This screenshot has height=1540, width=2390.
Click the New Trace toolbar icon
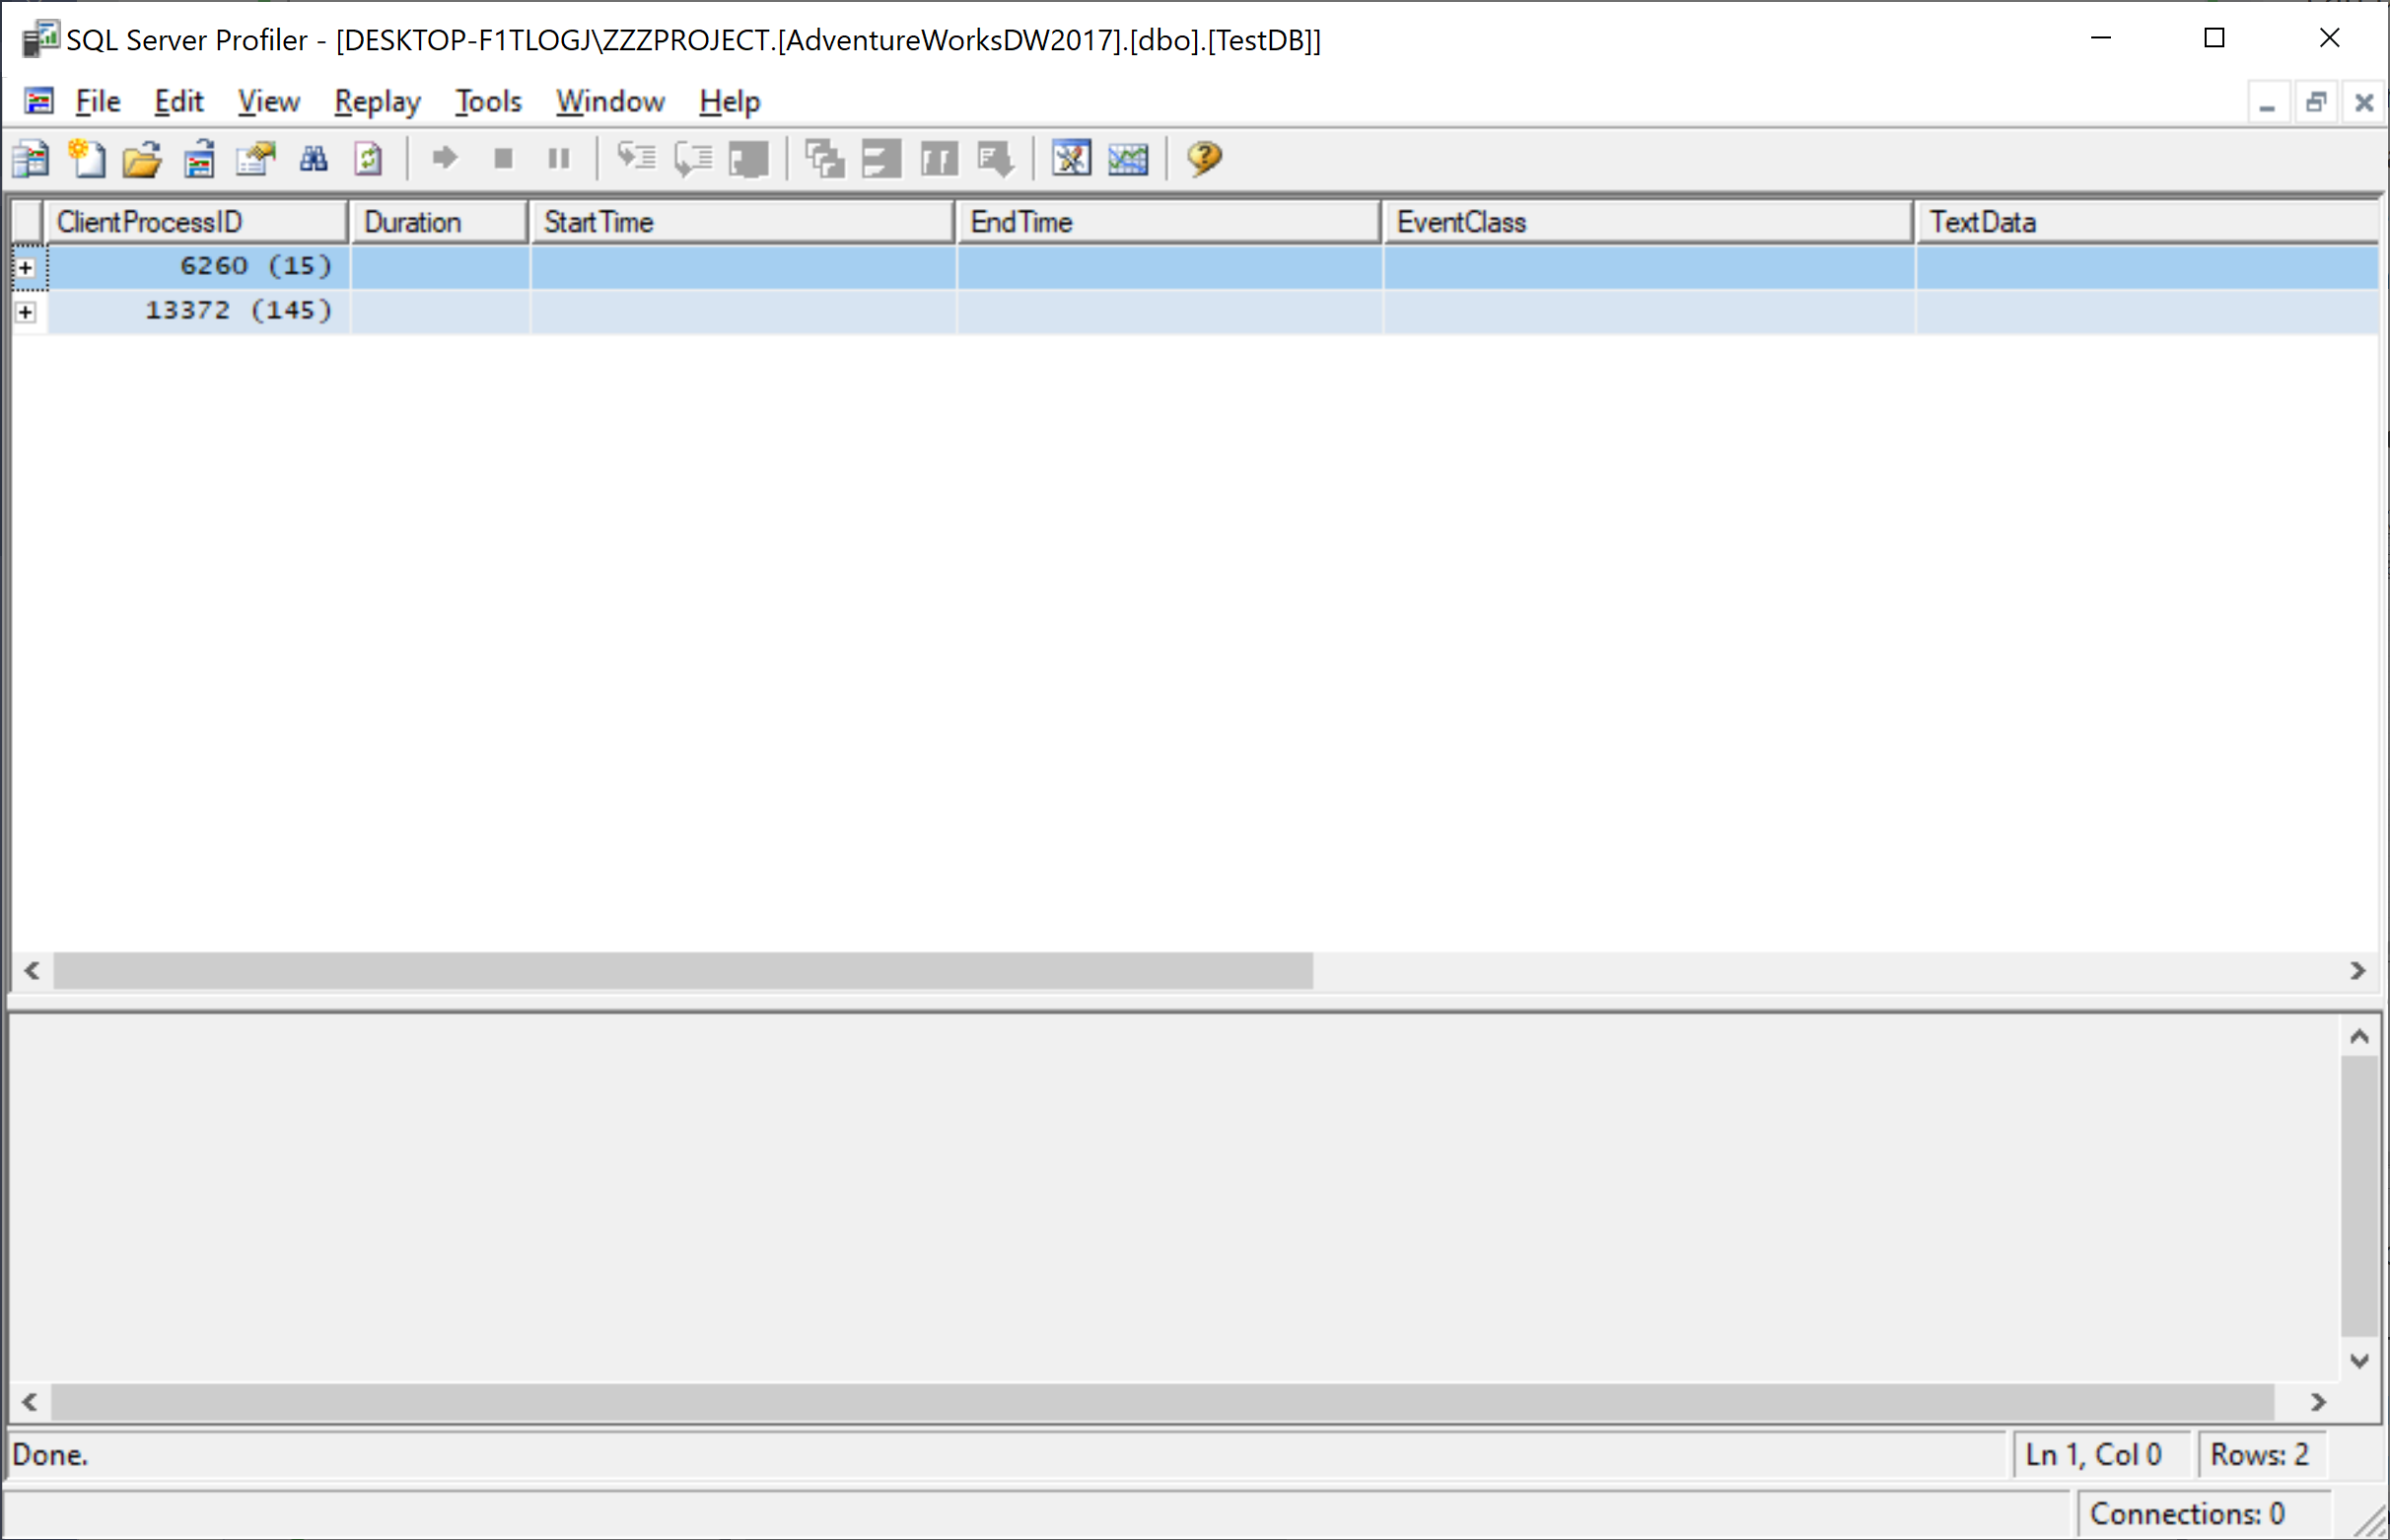pyautogui.click(x=30, y=159)
